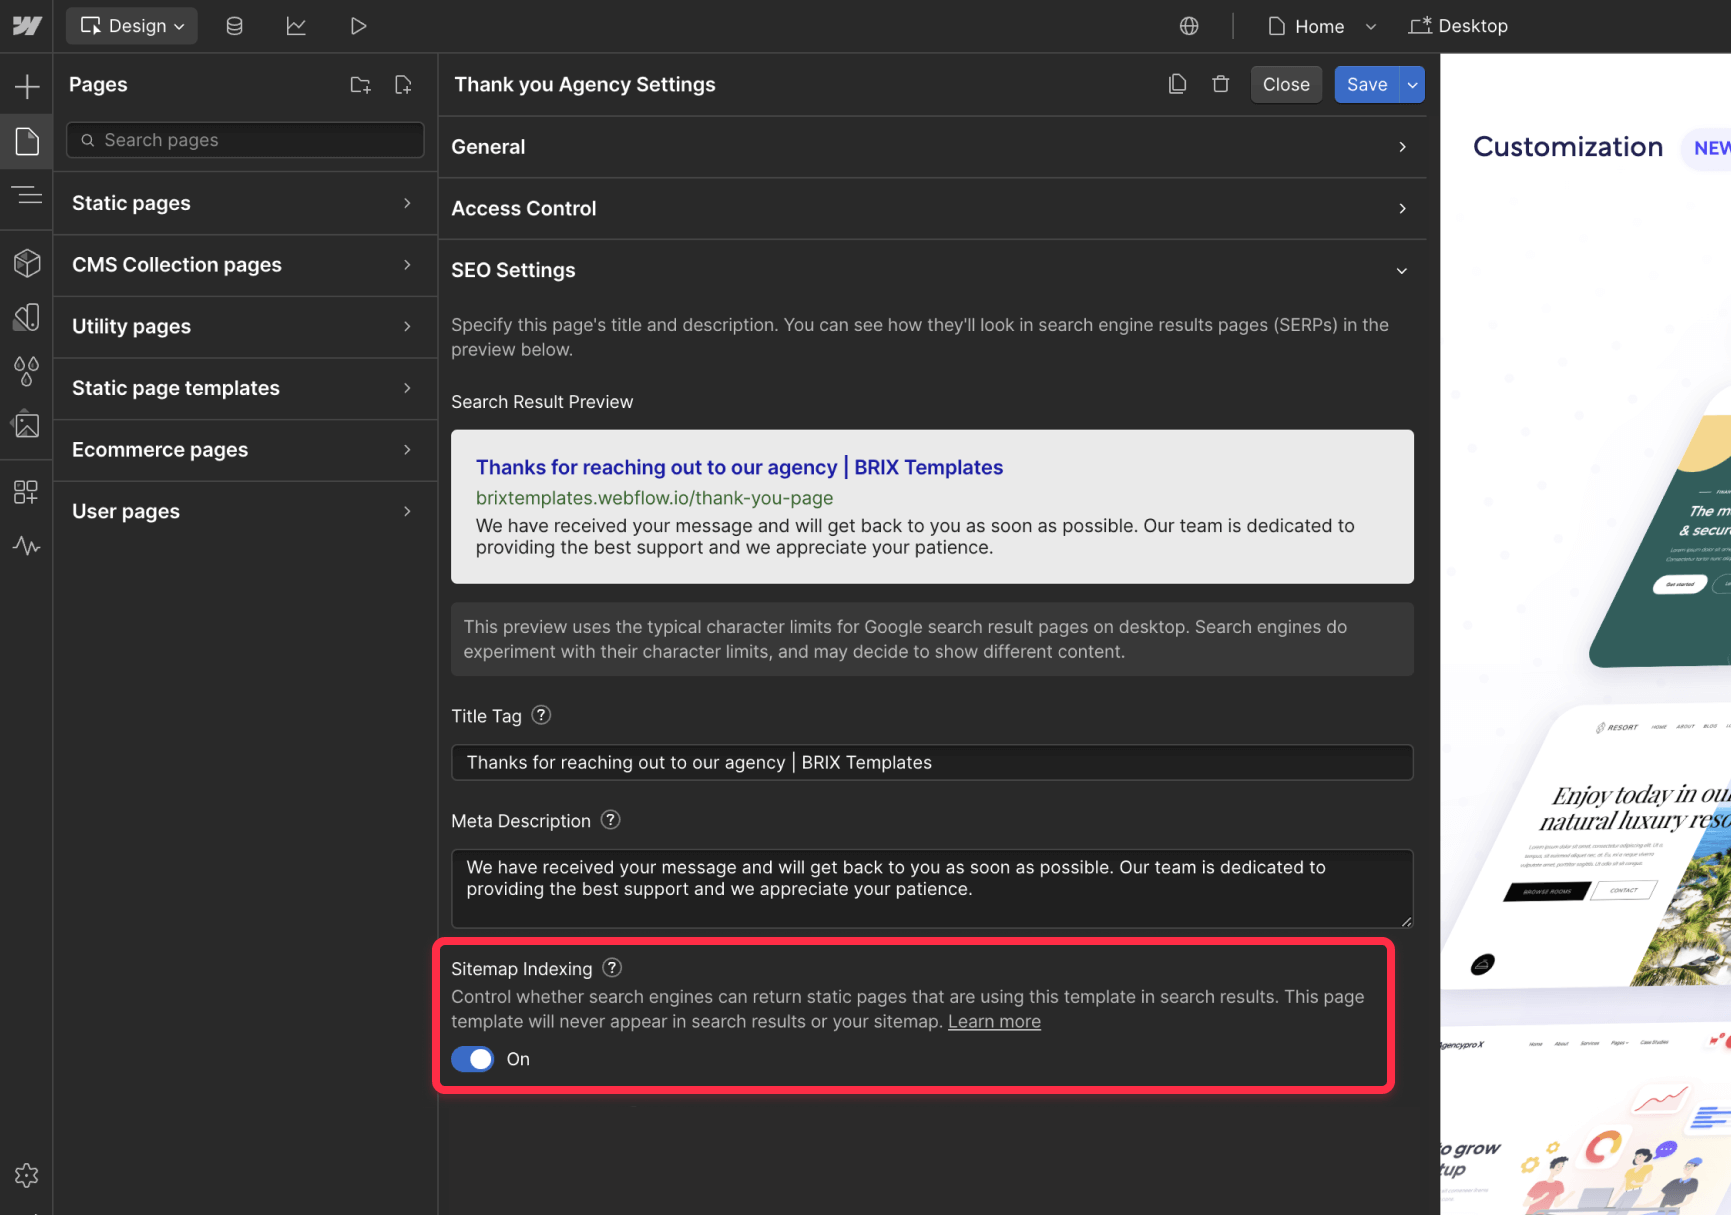Screen dimensions: 1731x1215
Task: Open the Meta Description help icon
Action: pyautogui.click(x=610, y=820)
